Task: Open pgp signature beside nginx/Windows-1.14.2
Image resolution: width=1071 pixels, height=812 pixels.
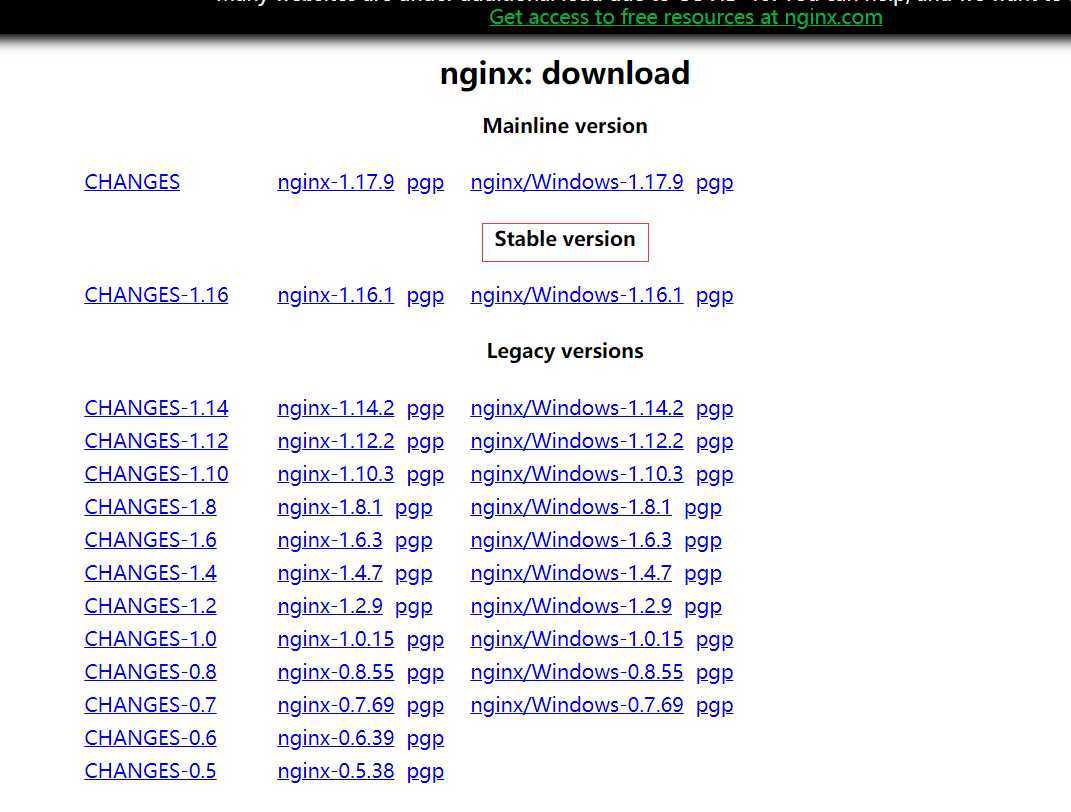Action: [x=714, y=408]
